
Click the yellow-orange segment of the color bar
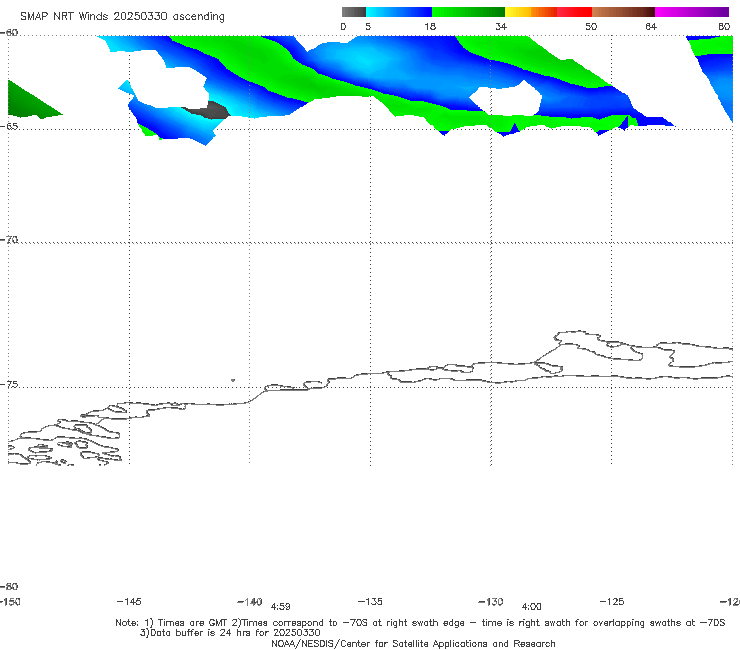(530, 12)
